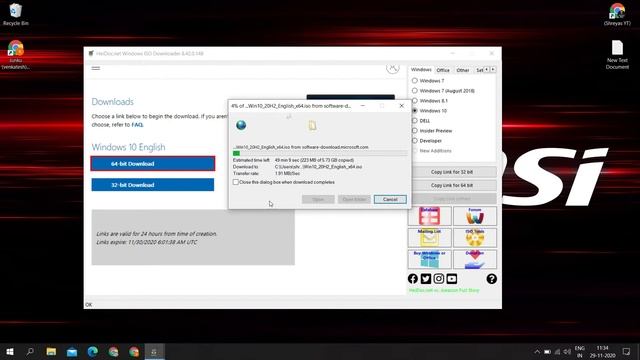Open the hamburger menu in HeiDoc downloader
This screenshot has width=640, height=360.
(x=96, y=68)
